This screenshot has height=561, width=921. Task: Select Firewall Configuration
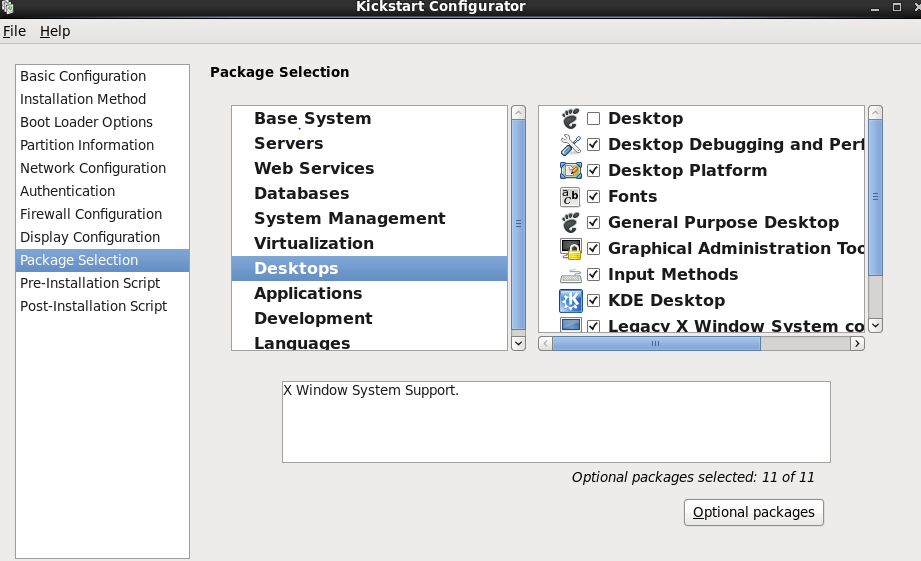(x=102, y=214)
